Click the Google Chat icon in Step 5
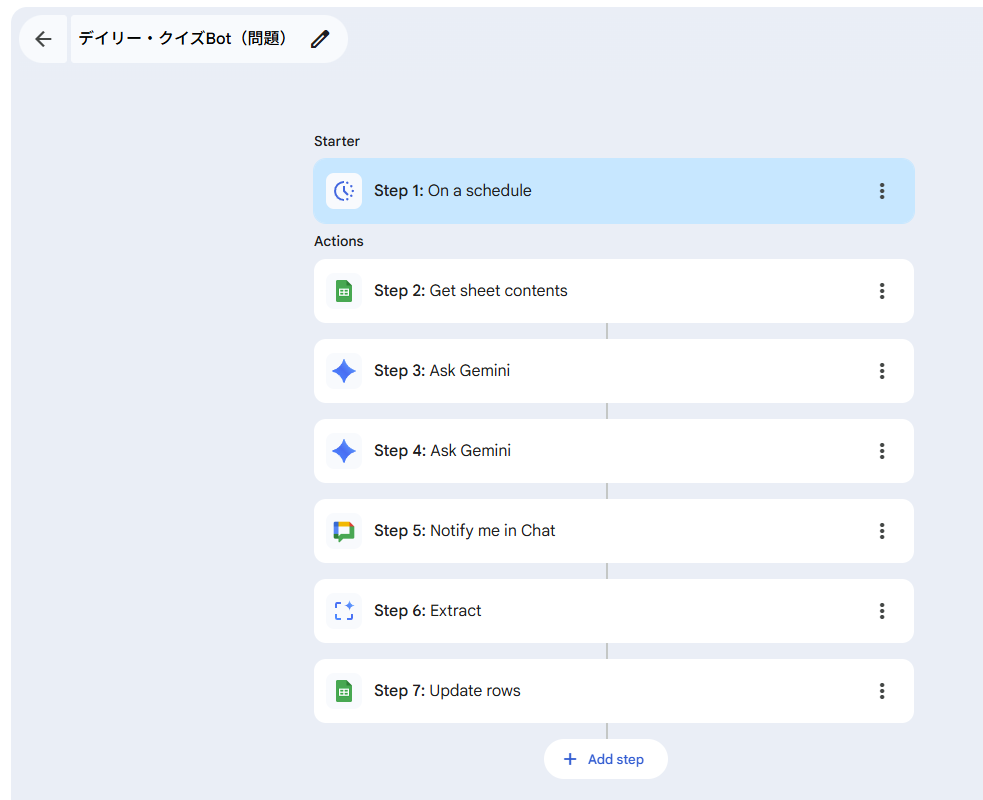 (344, 531)
